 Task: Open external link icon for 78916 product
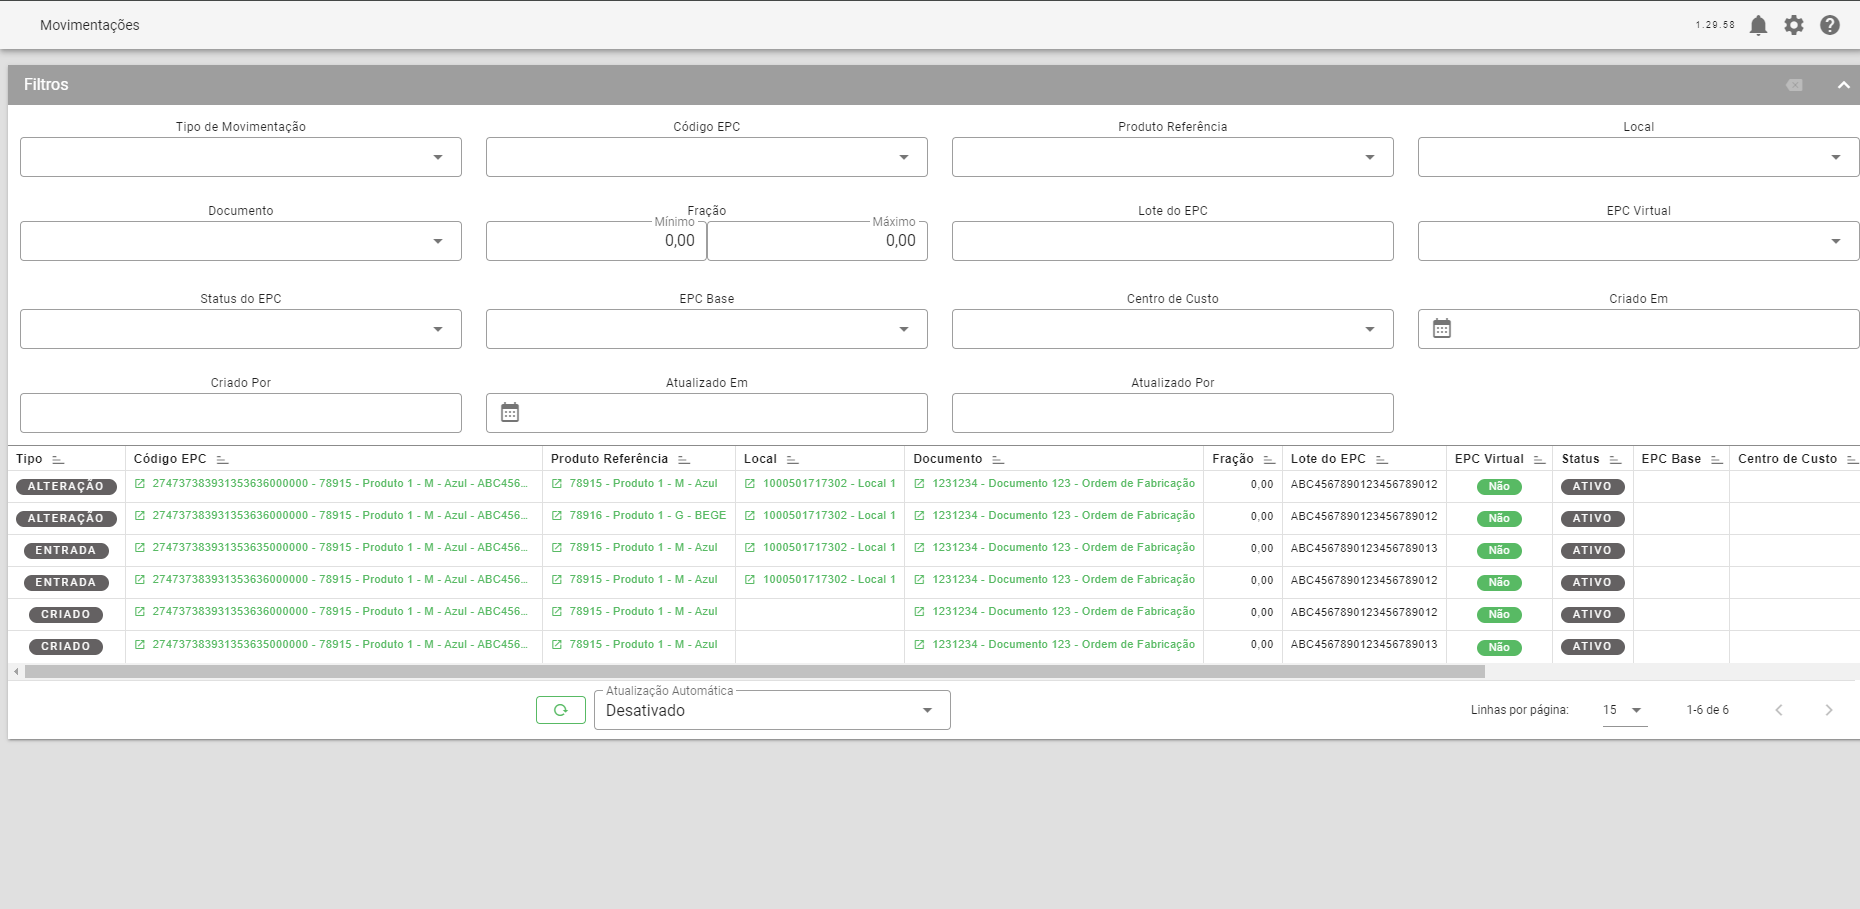[557, 516]
